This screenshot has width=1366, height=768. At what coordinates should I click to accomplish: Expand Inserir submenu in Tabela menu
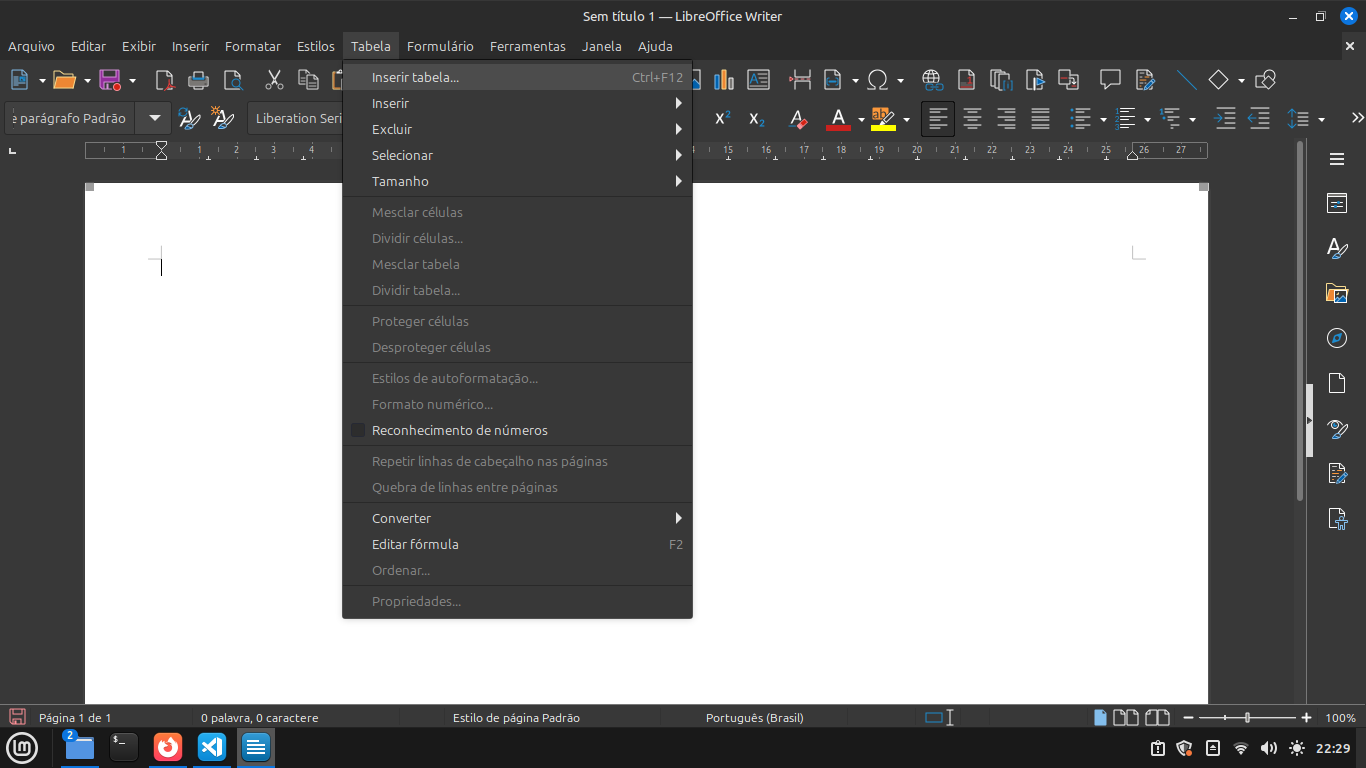coord(517,103)
